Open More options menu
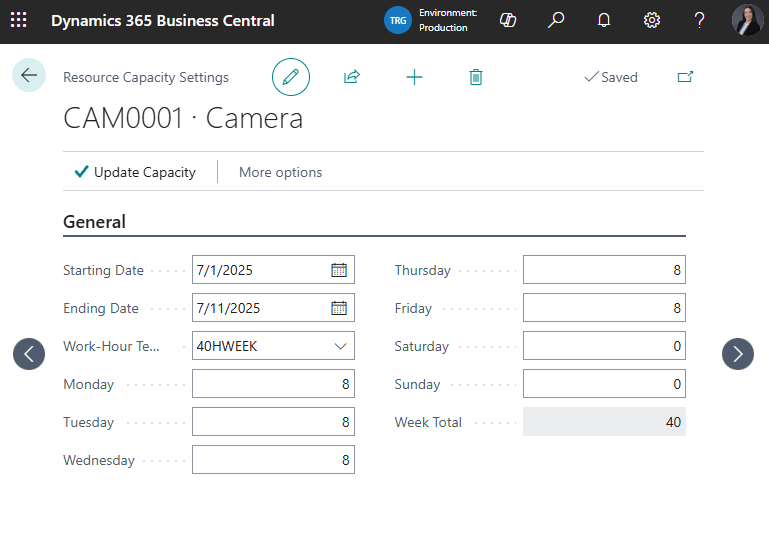769x558 pixels. [x=280, y=172]
